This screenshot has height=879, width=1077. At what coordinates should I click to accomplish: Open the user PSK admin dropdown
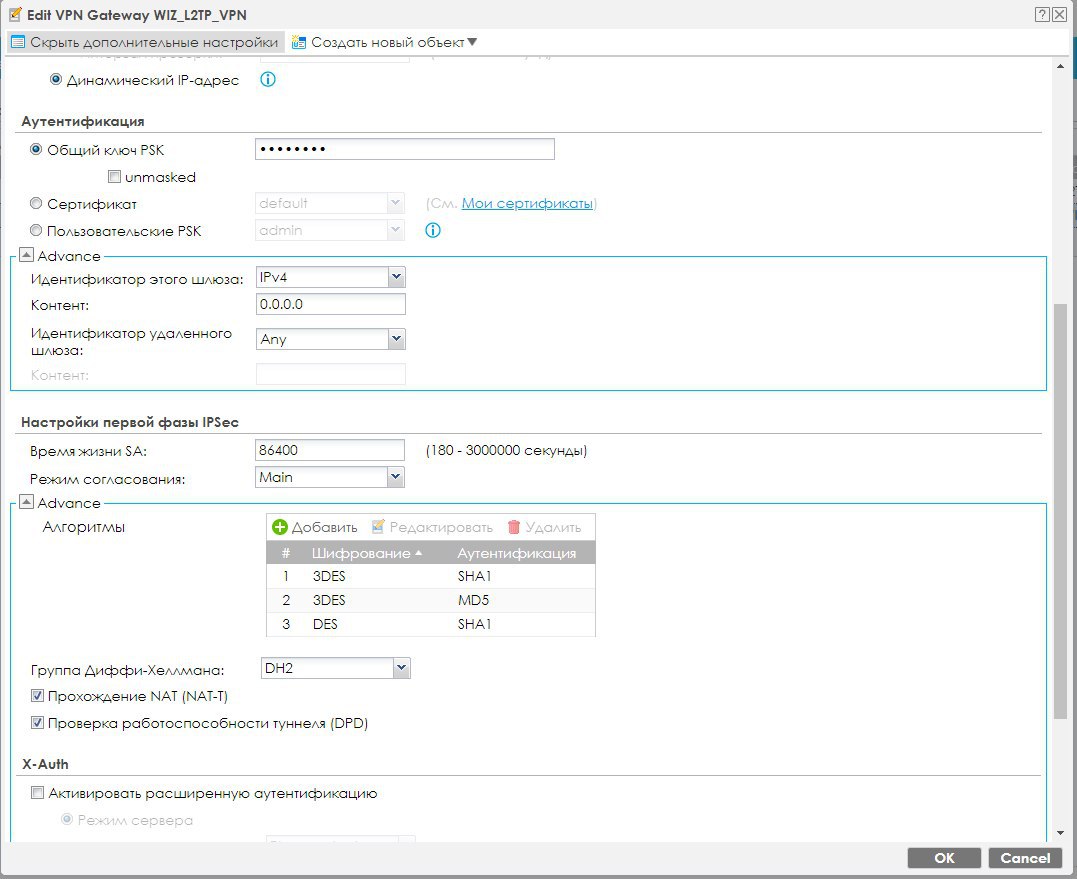coord(396,230)
